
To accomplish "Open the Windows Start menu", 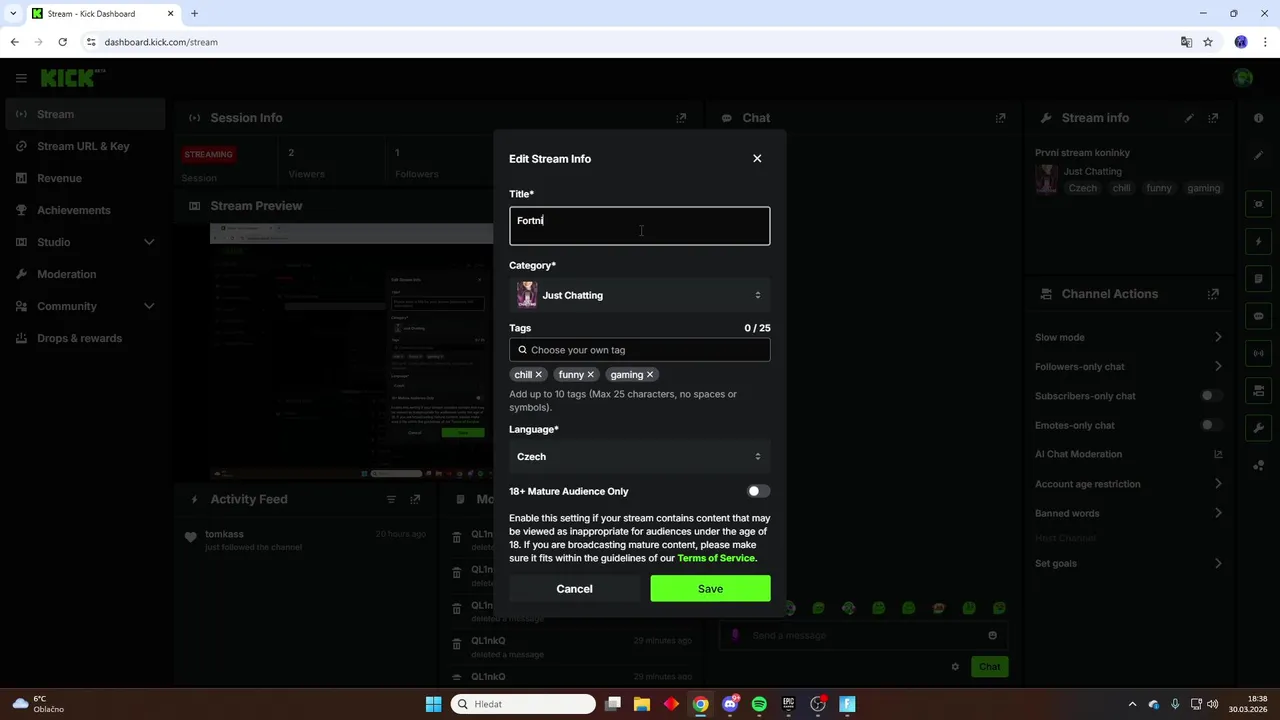I will (x=433, y=704).
